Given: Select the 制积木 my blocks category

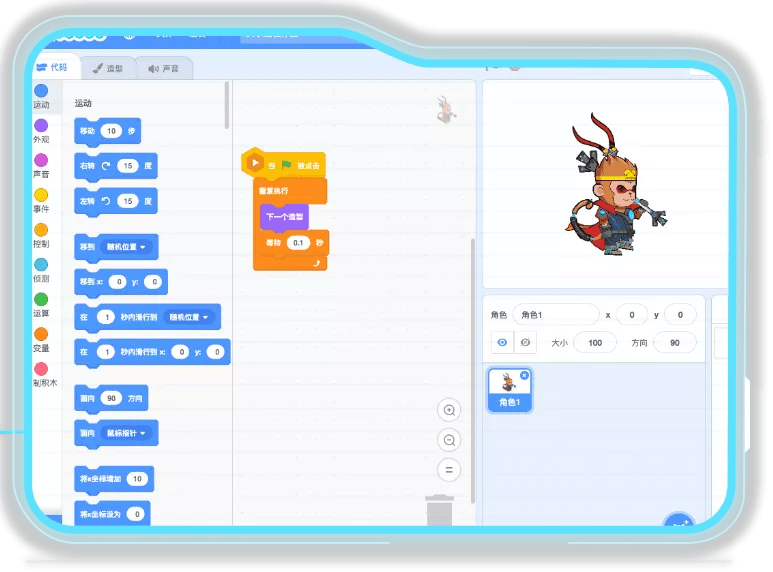Looking at the screenshot, I should (44, 375).
